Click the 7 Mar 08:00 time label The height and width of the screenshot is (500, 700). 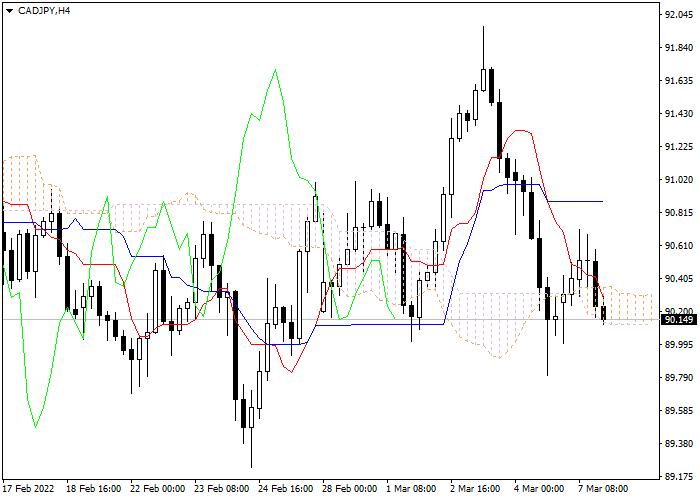pyautogui.click(x=603, y=488)
